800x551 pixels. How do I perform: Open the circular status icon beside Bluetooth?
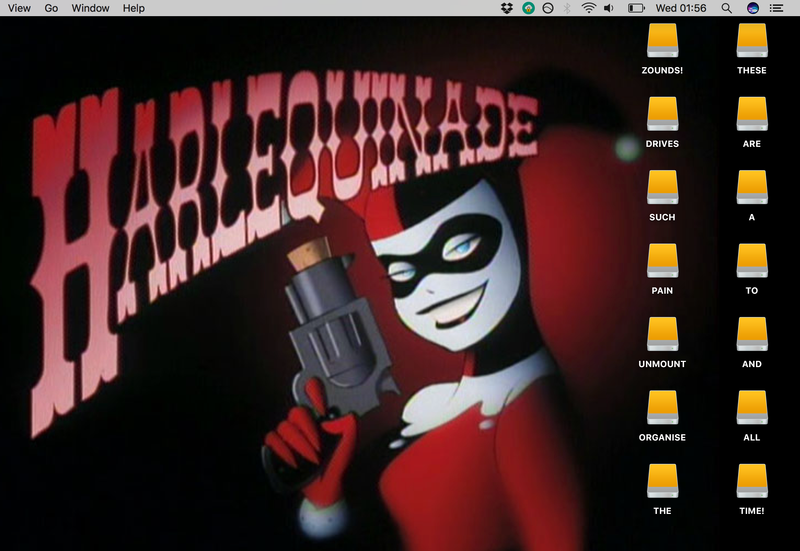(x=548, y=8)
